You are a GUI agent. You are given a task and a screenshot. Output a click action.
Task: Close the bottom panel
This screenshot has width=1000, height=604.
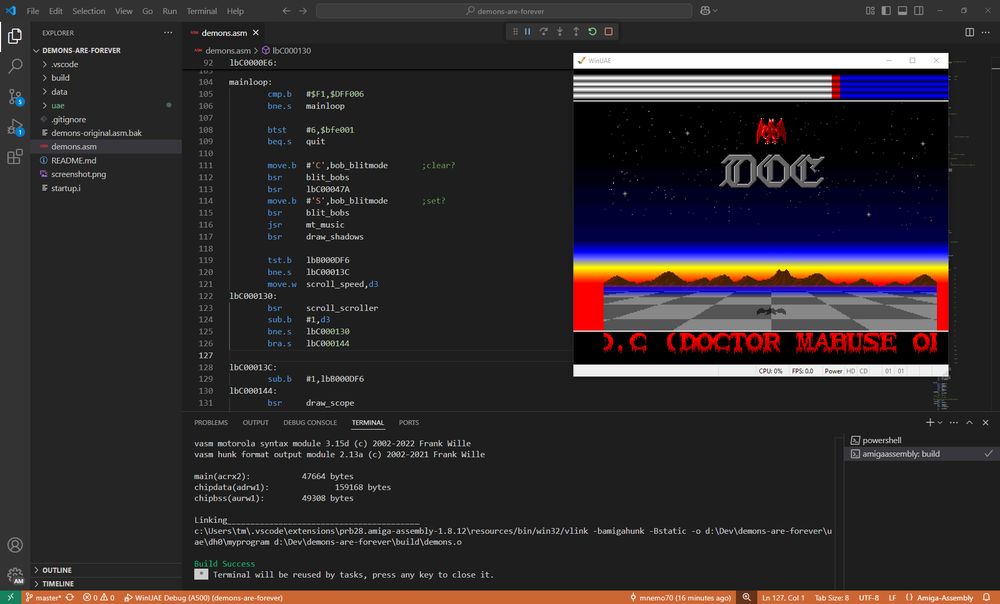pos(985,422)
